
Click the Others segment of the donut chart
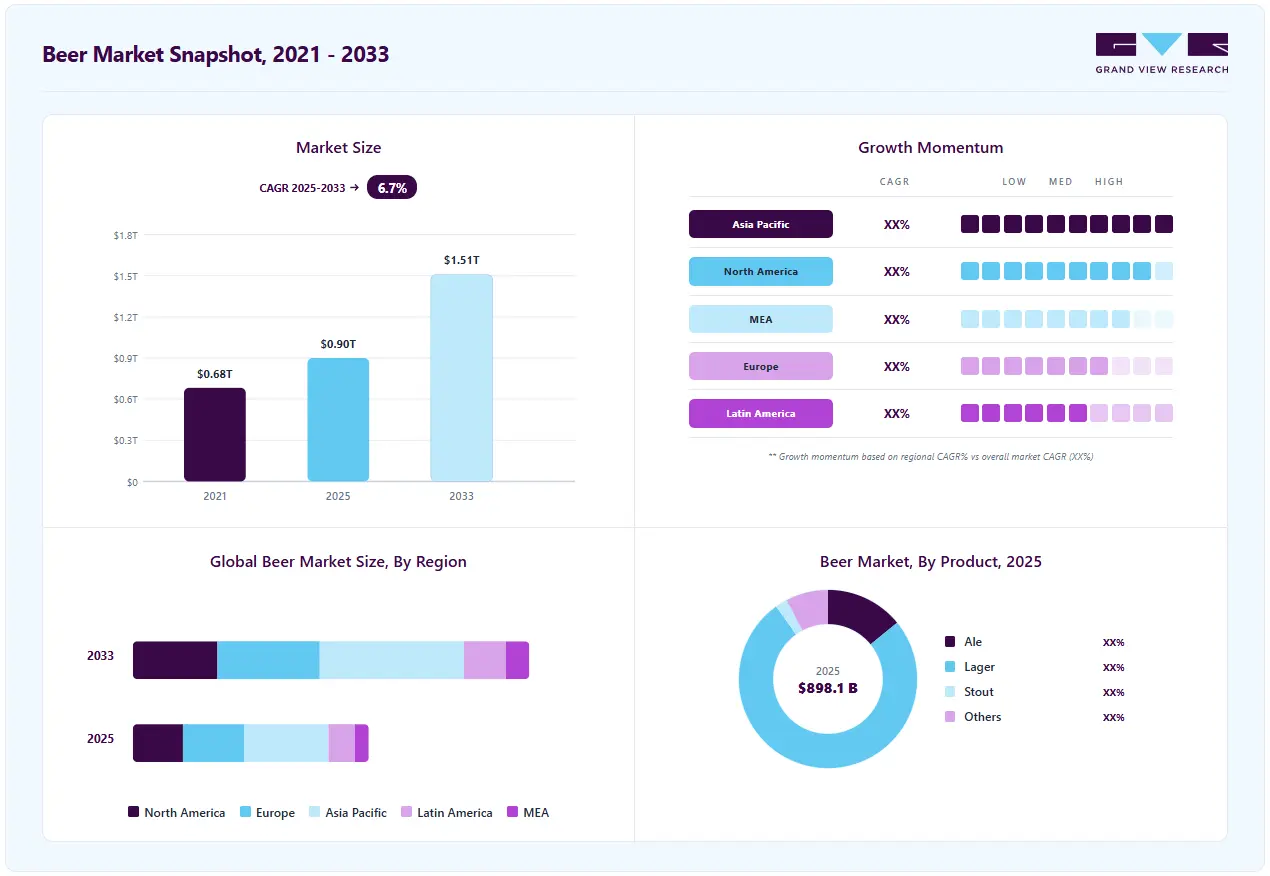click(812, 608)
